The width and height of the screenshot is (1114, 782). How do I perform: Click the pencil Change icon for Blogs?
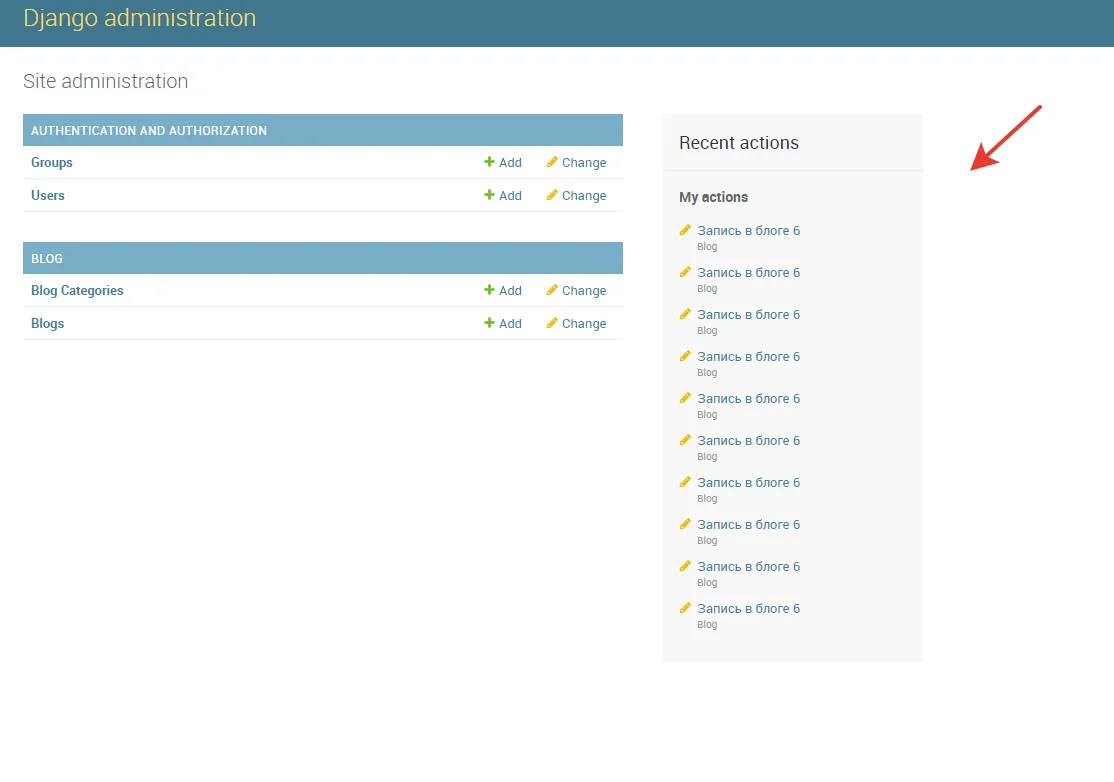click(x=551, y=322)
